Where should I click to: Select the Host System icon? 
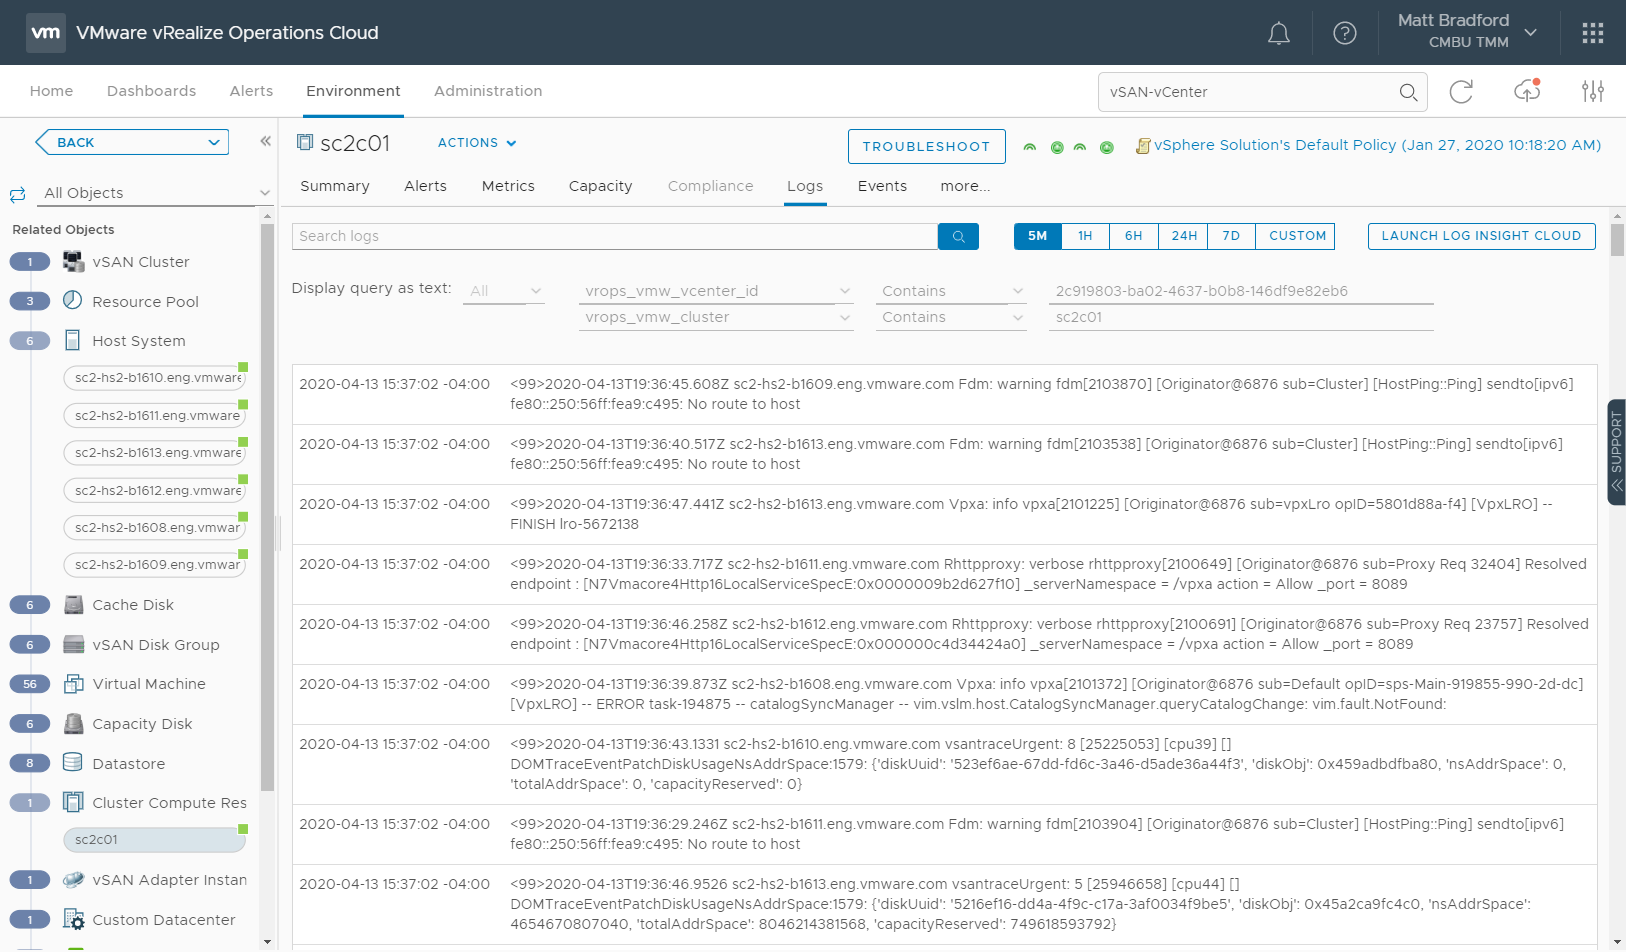click(73, 341)
